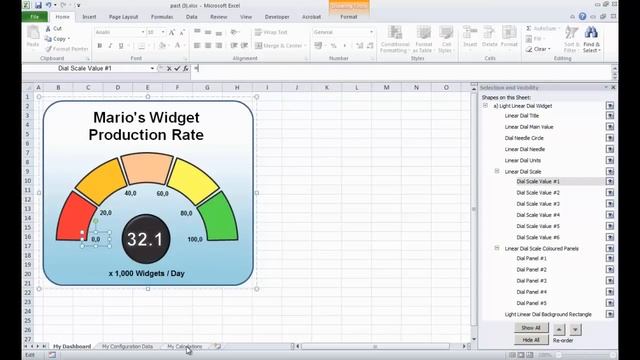
Task: Click the Insert Function fx button
Action: 186,69
